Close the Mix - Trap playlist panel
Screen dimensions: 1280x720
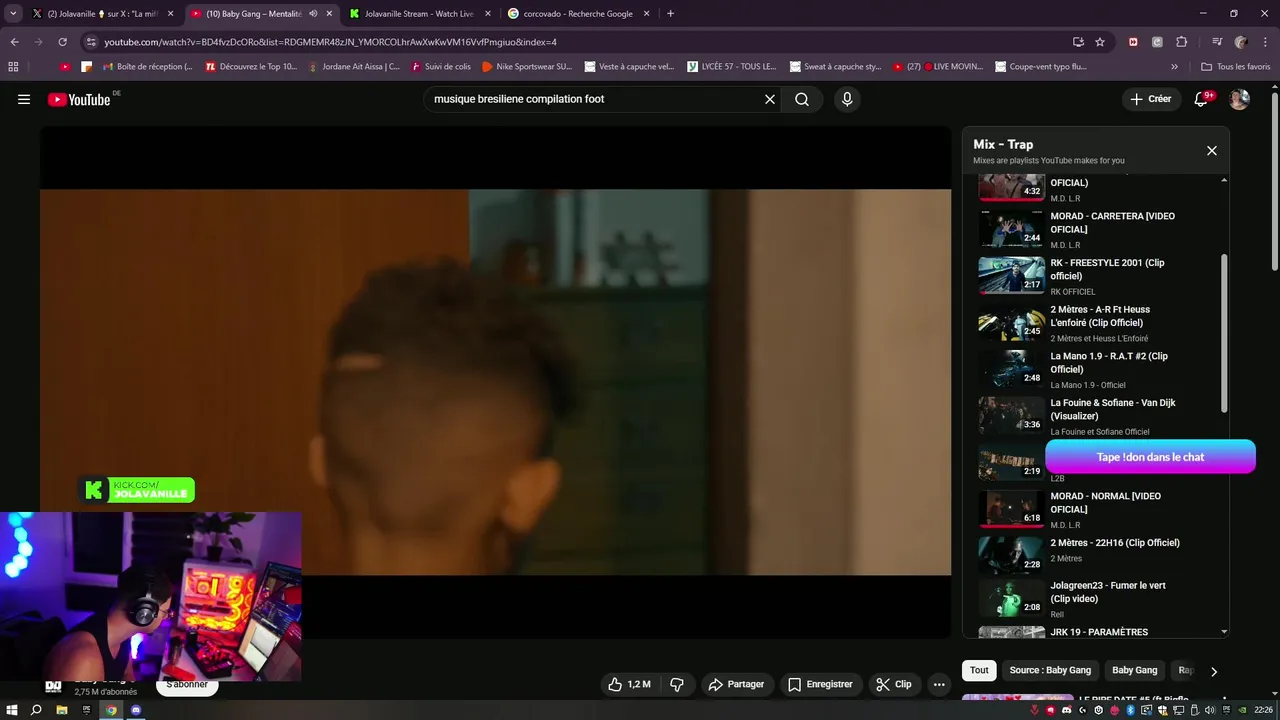[x=1212, y=151]
